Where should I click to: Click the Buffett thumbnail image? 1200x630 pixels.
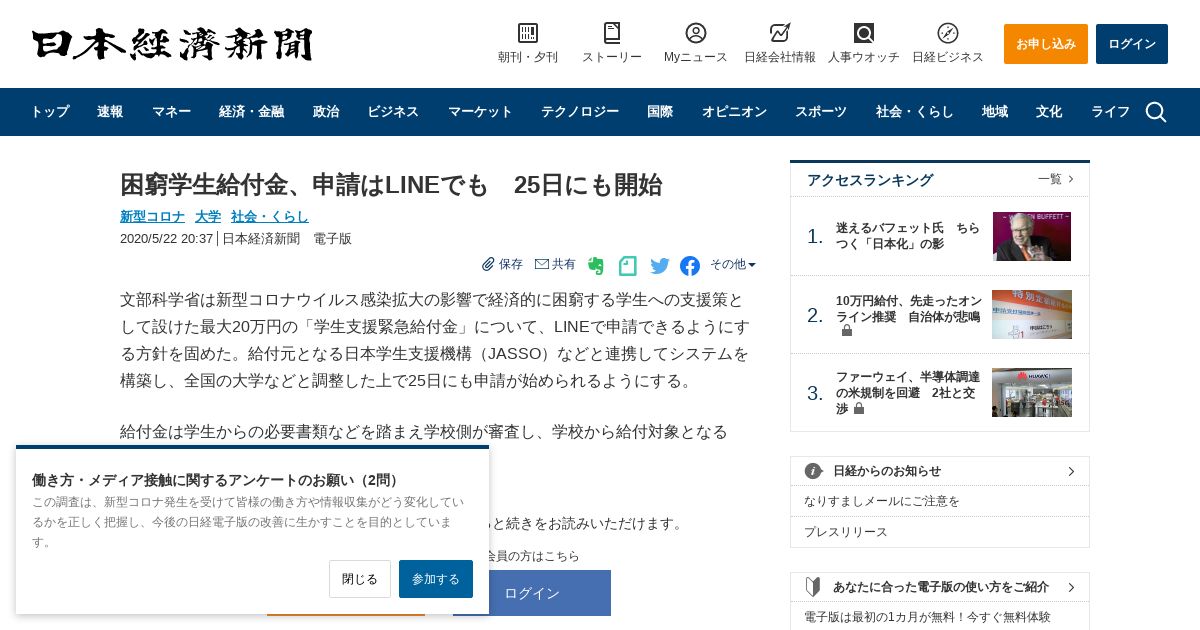point(1032,236)
